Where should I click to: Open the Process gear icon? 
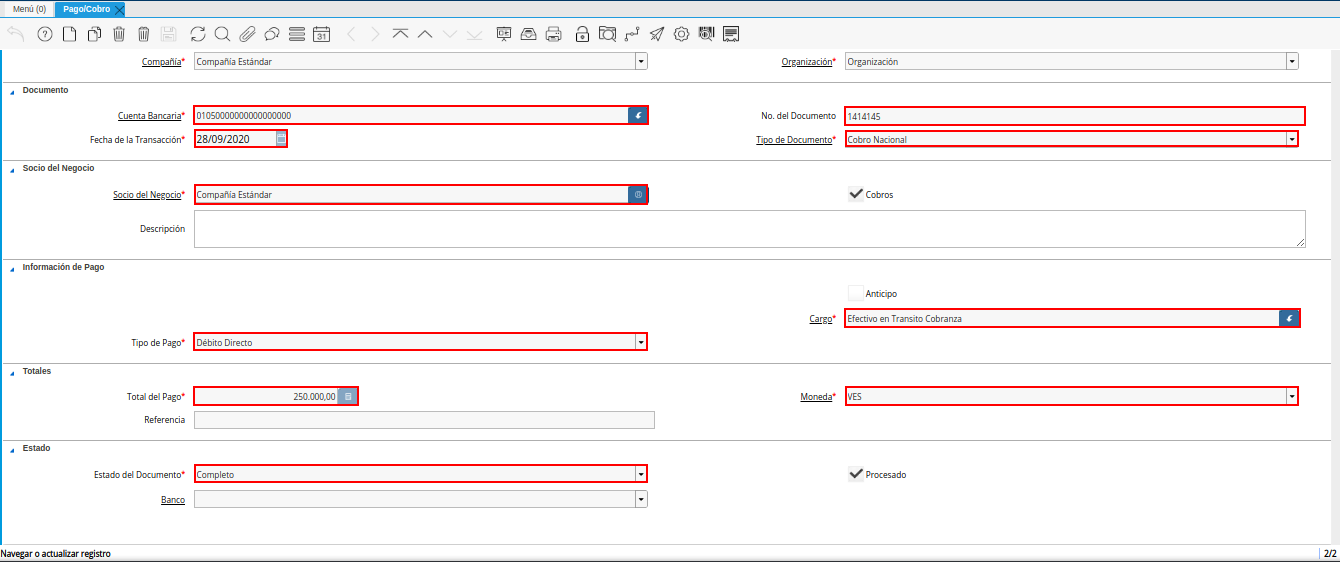[682, 34]
